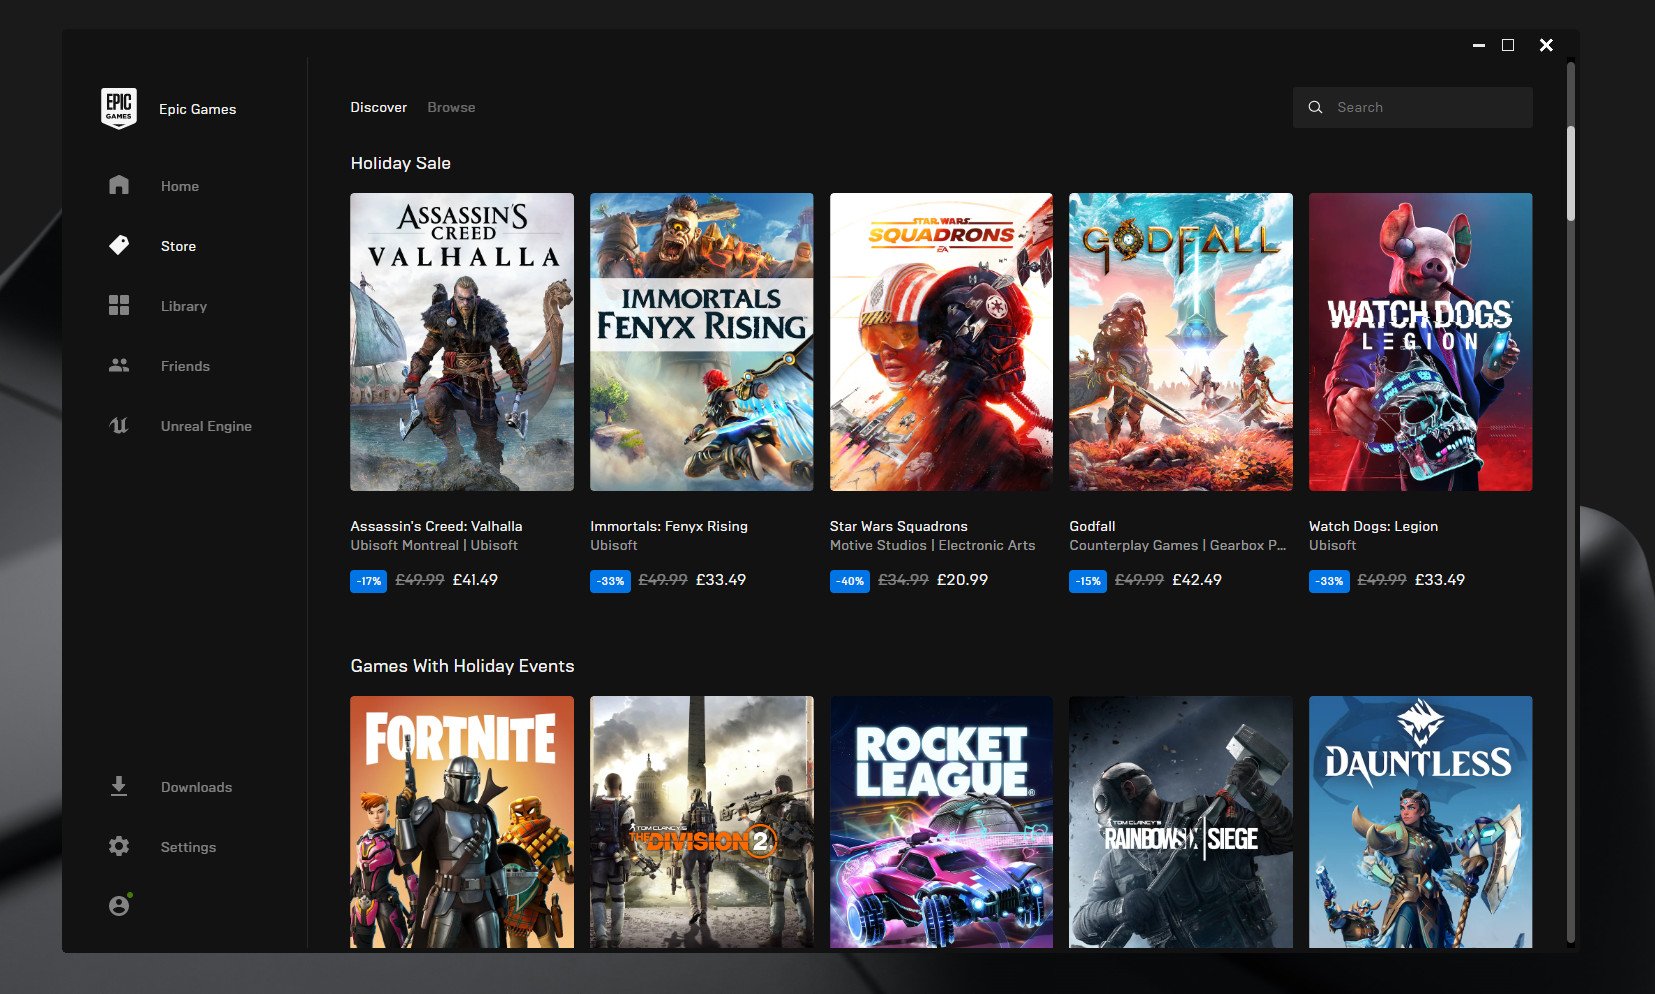Switch to the Discover tab

click(378, 107)
